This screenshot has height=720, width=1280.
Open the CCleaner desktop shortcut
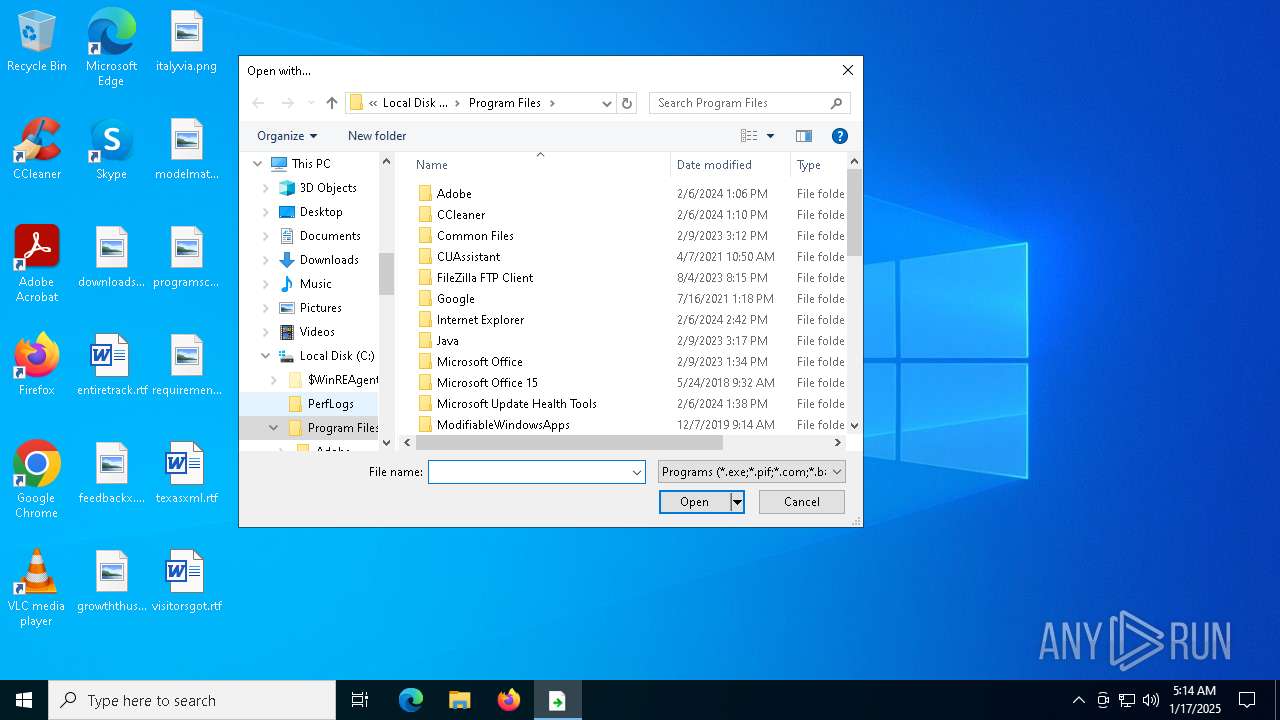[x=37, y=149]
